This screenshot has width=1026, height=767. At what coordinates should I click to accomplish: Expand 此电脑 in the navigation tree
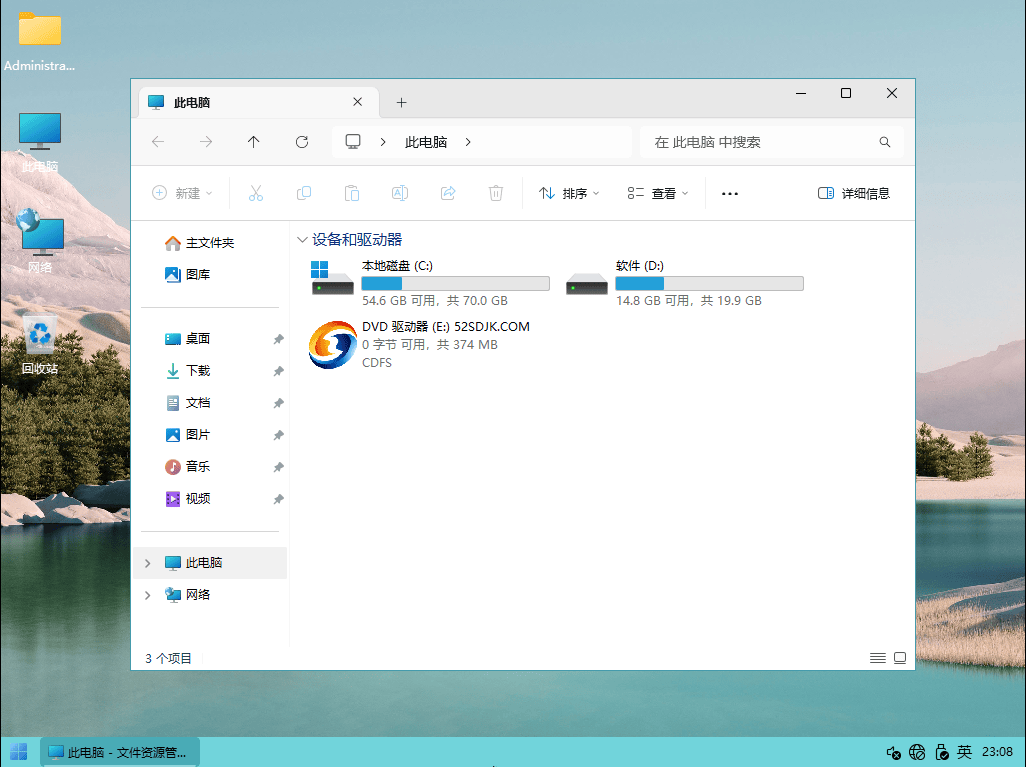[147, 563]
